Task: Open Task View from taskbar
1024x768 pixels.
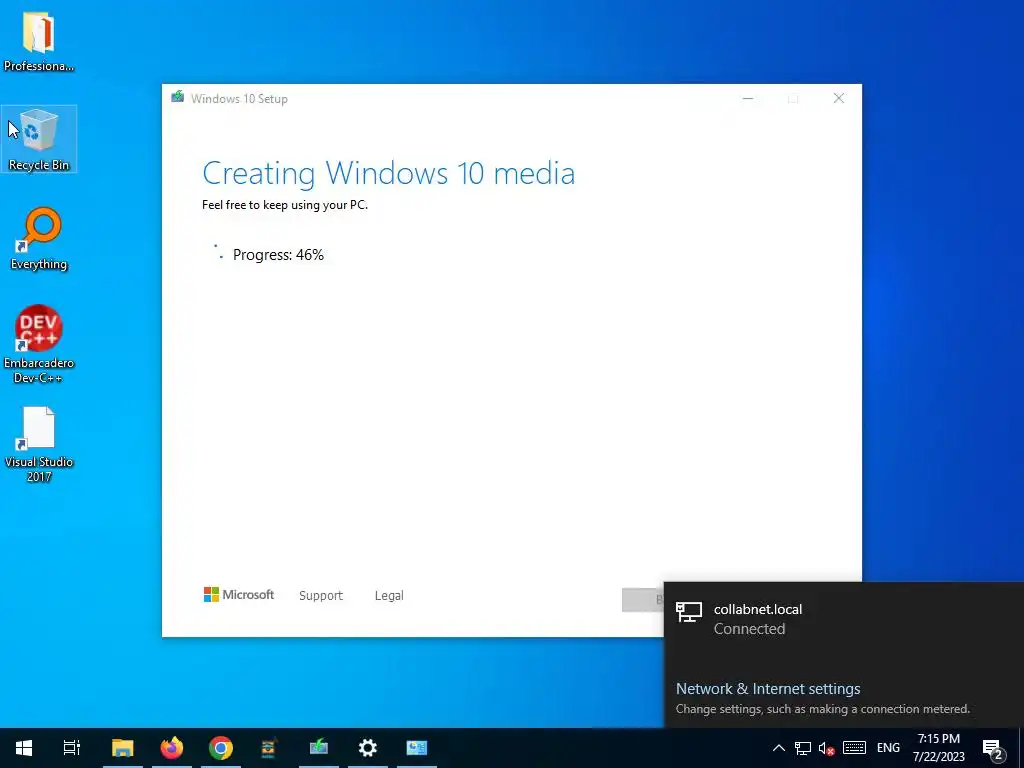Action: click(72, 748)
